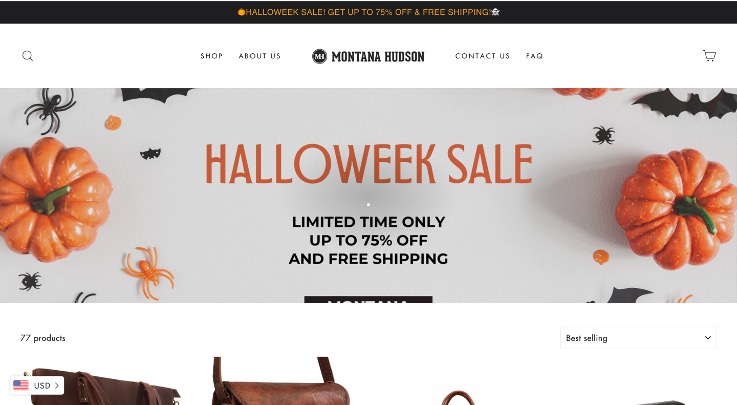Click the pumpkin emoji in announcement bar
Viewport: 737px width, 405px height.
(241, 12)
